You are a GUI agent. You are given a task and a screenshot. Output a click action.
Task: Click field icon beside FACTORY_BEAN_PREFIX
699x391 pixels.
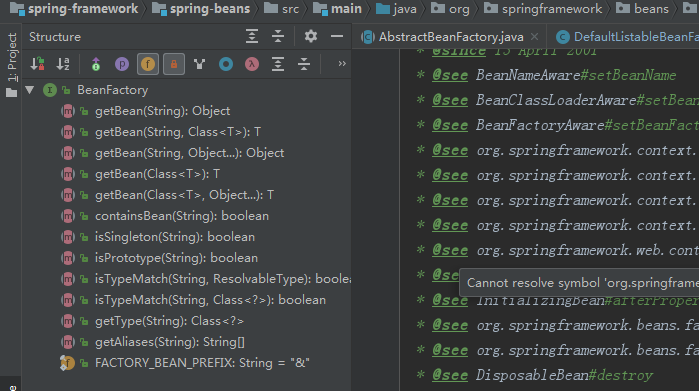[67, 363]
